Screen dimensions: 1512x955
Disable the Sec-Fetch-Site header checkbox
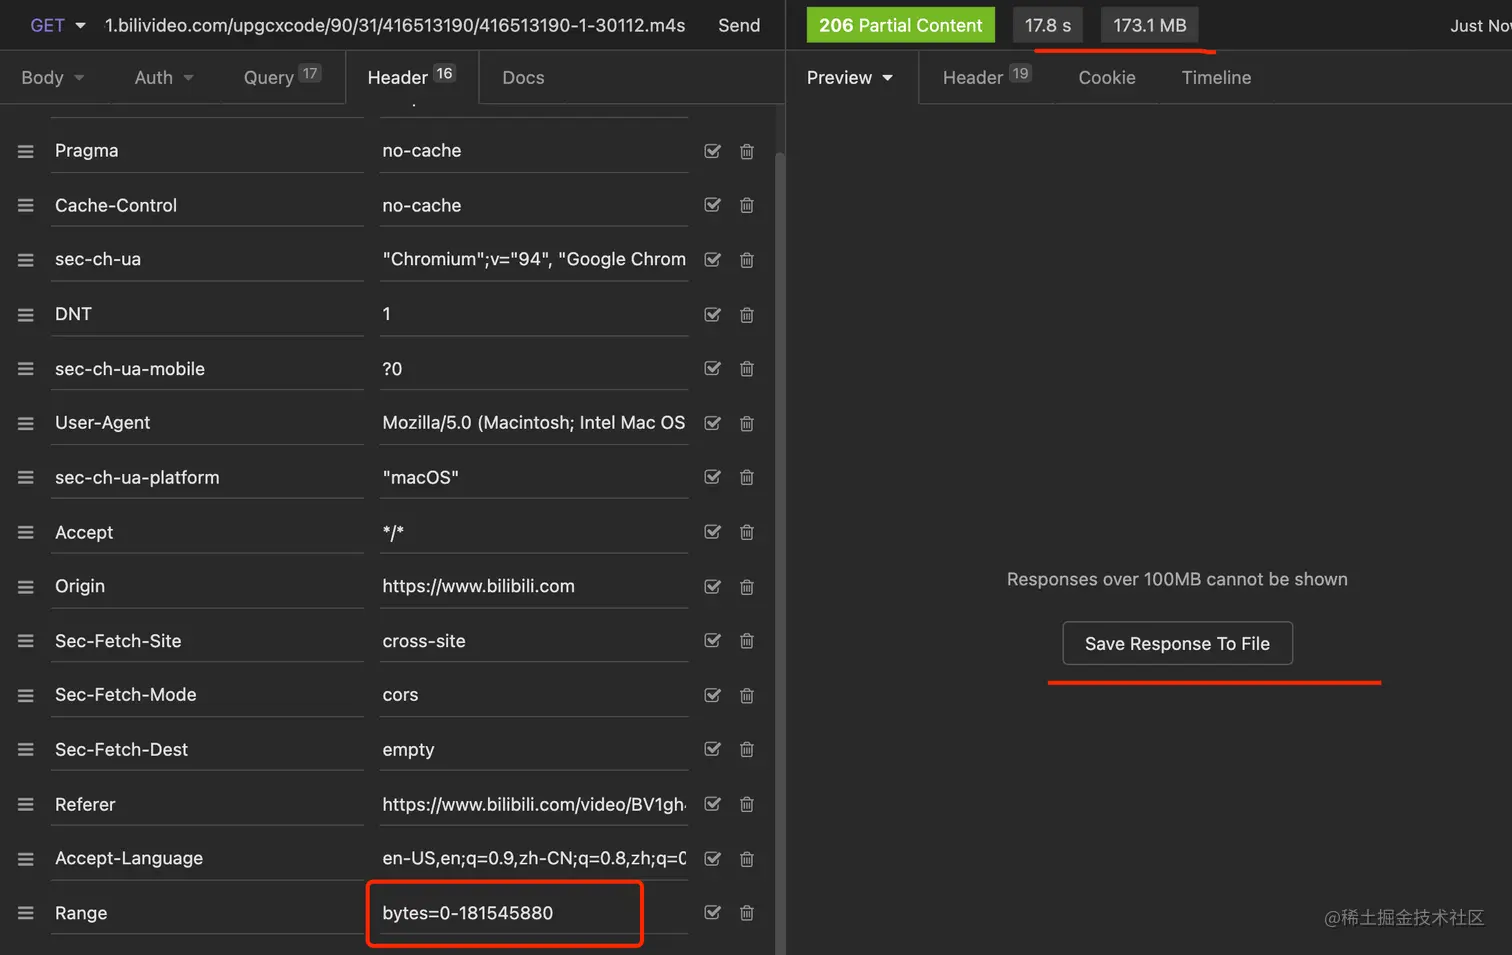713,641
